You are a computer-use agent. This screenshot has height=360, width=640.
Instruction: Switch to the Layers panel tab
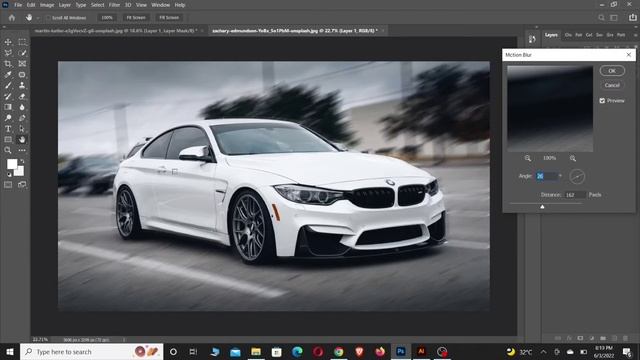[551, 35]
